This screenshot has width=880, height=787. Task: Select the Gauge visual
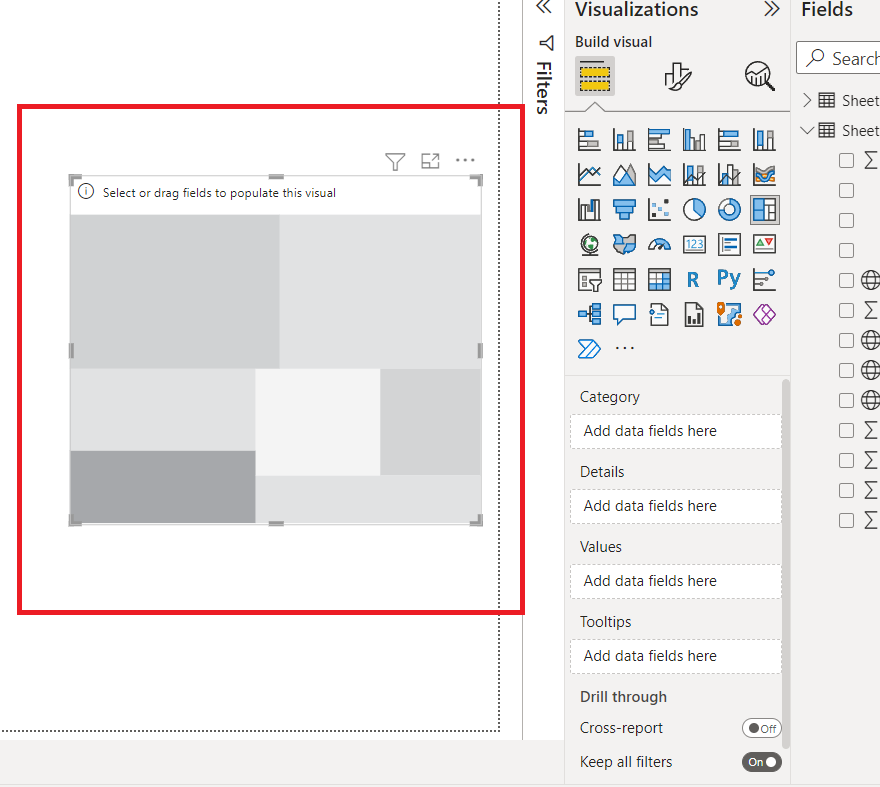tap(659, 244)
